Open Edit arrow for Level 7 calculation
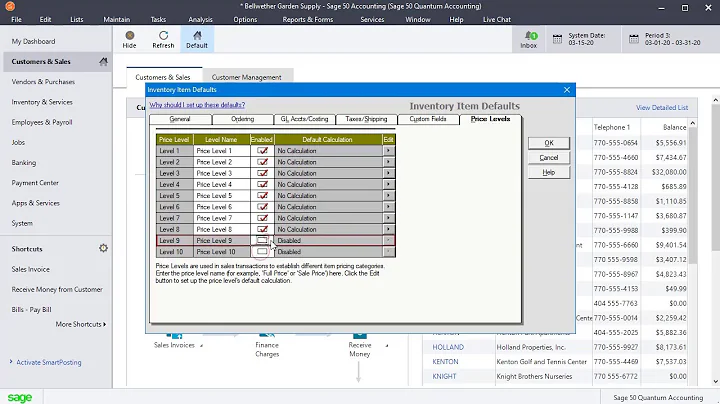720x404 pixels. [388, 218]
